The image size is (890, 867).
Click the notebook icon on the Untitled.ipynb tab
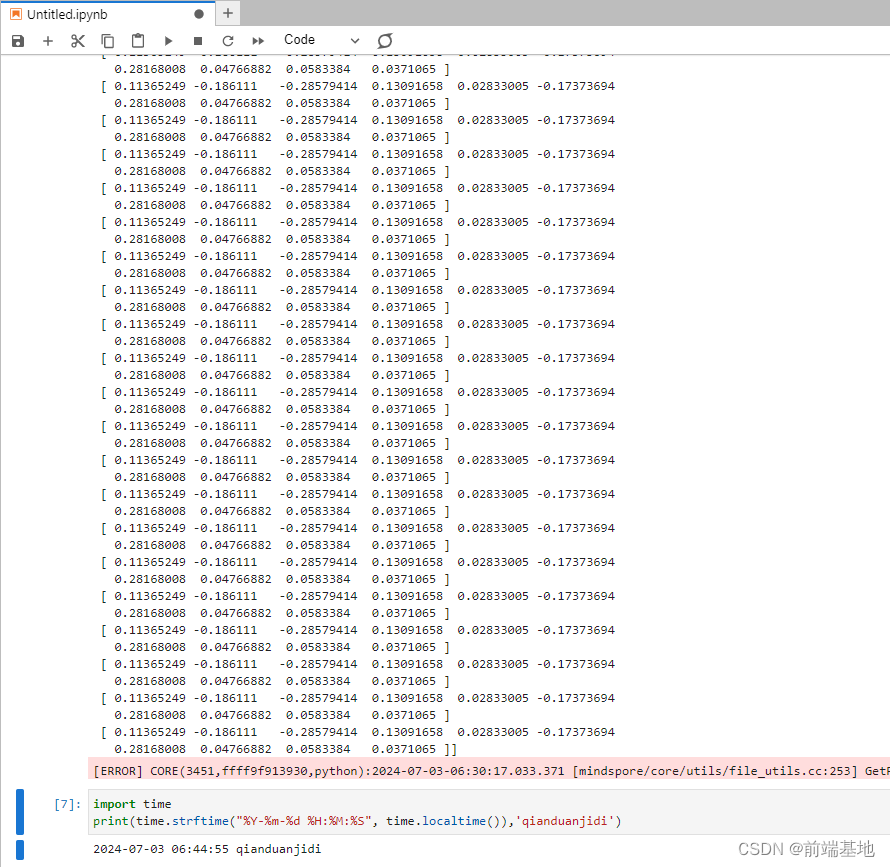16,14
